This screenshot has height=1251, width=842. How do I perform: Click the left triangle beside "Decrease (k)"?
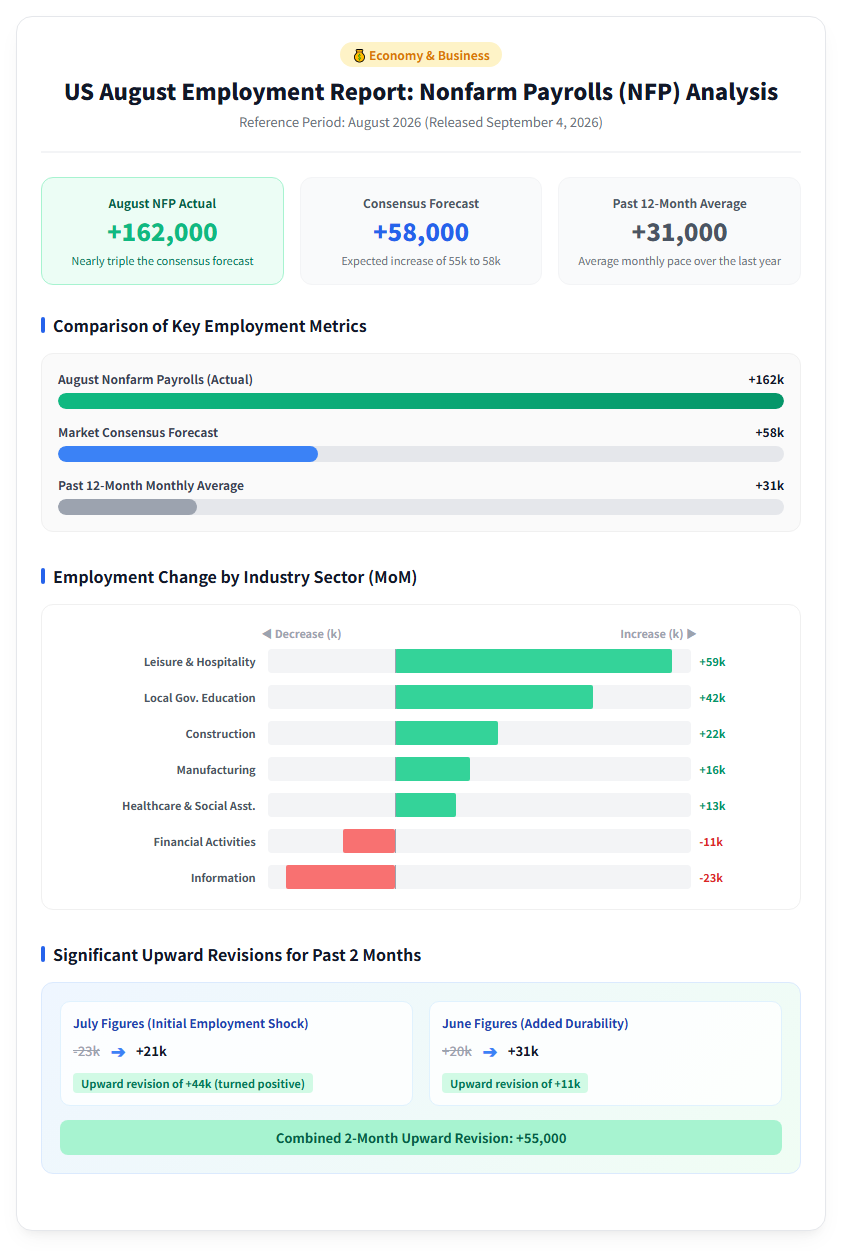click(267, 634)
